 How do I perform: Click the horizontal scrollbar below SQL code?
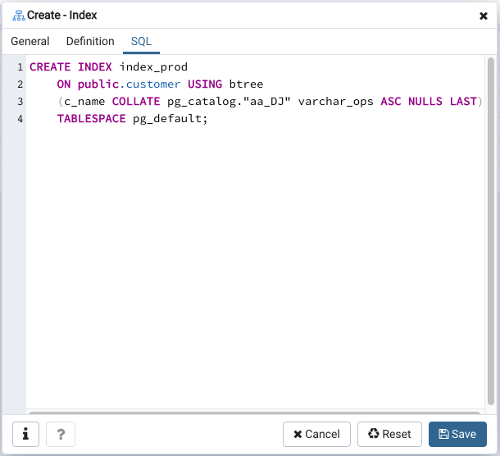click(254, 413)
